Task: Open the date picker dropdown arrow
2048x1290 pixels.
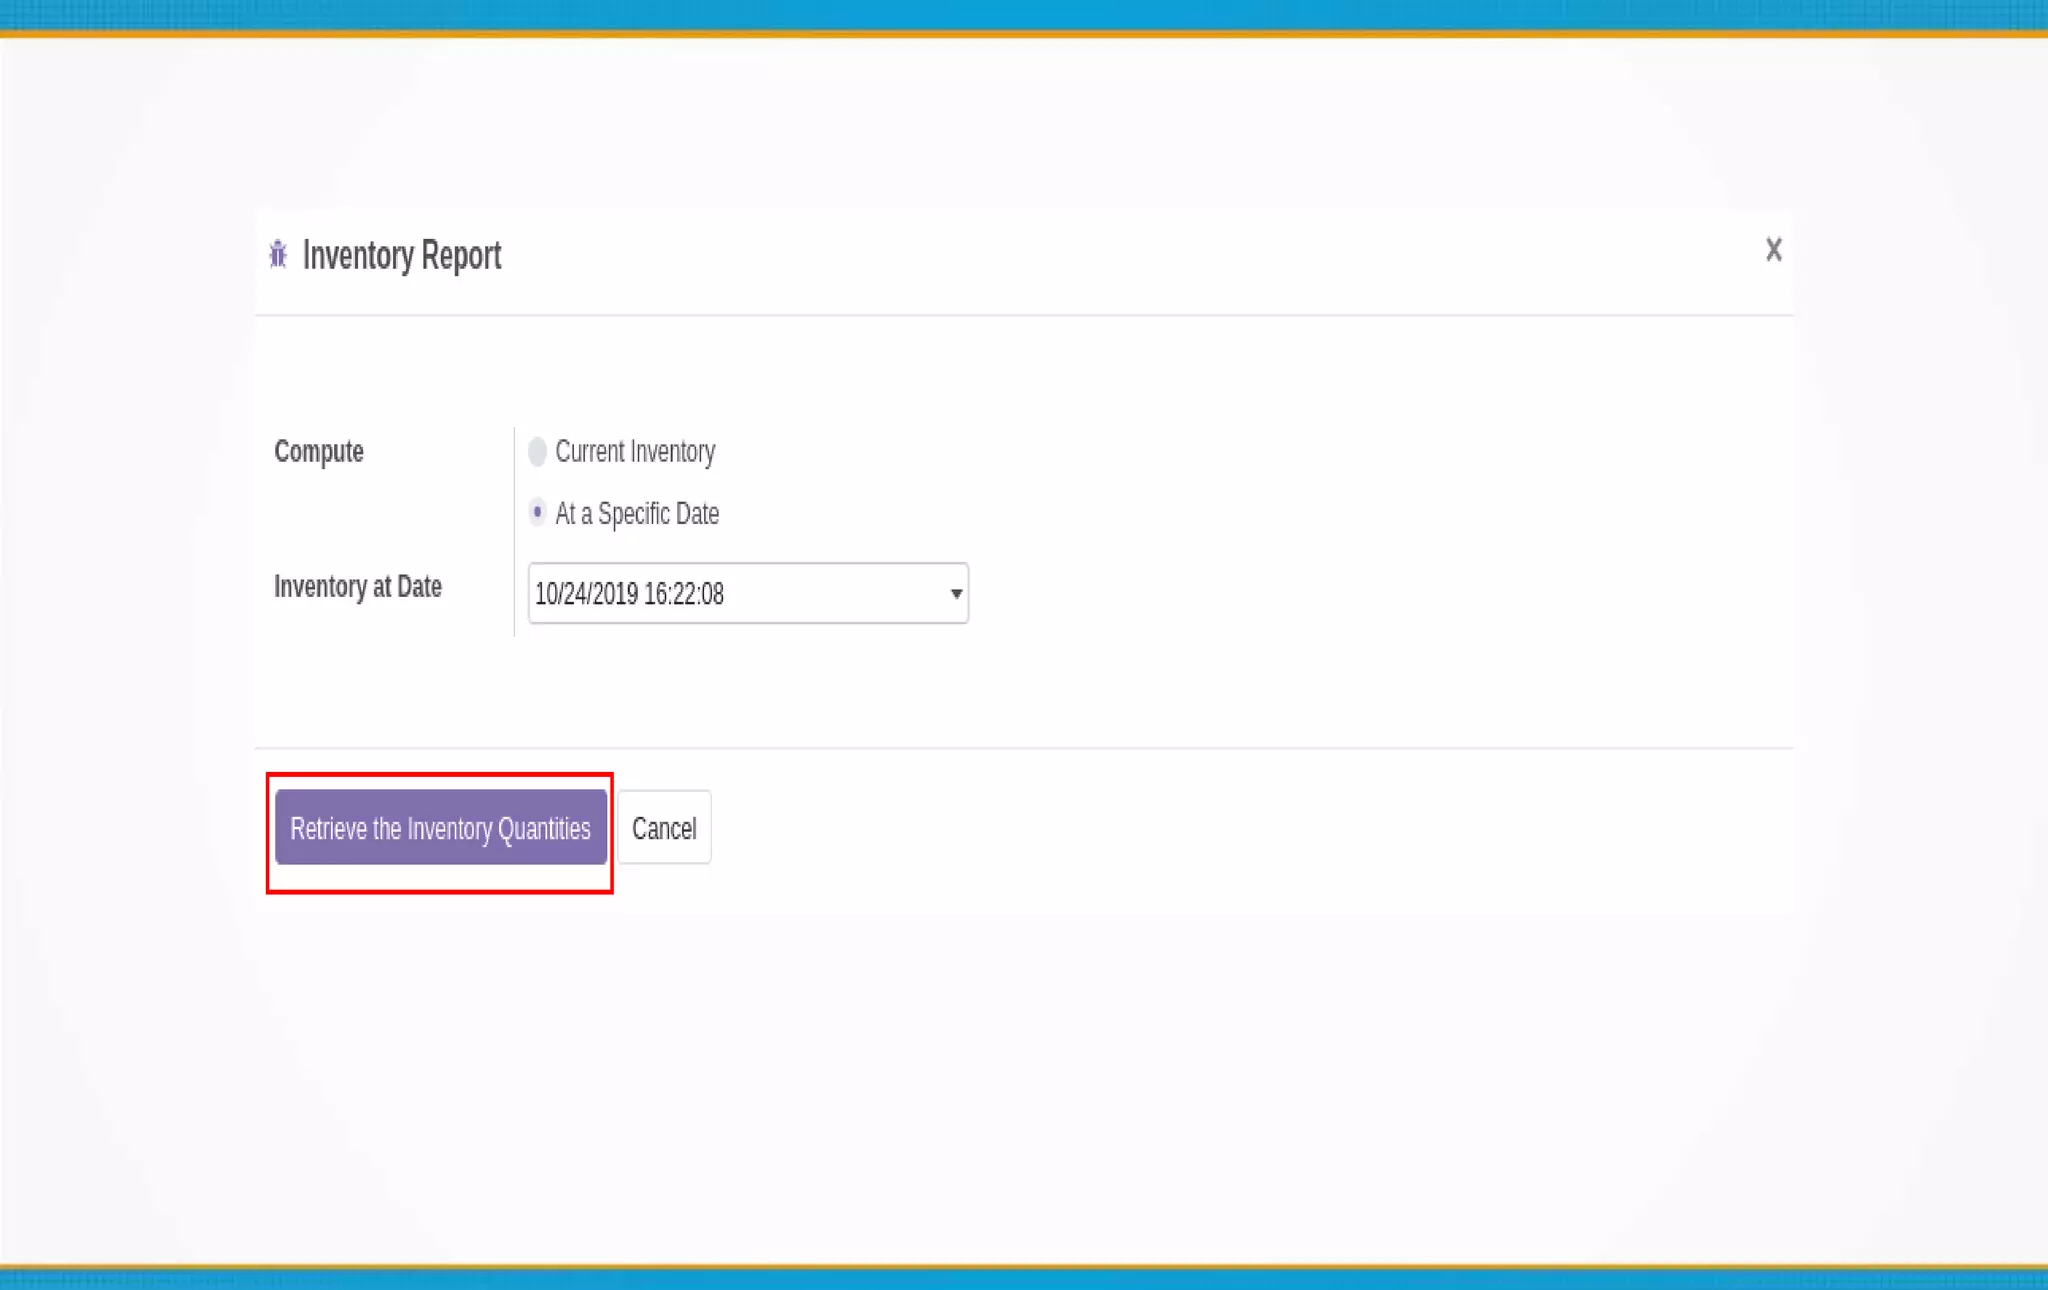Action: tap(956, 594)
